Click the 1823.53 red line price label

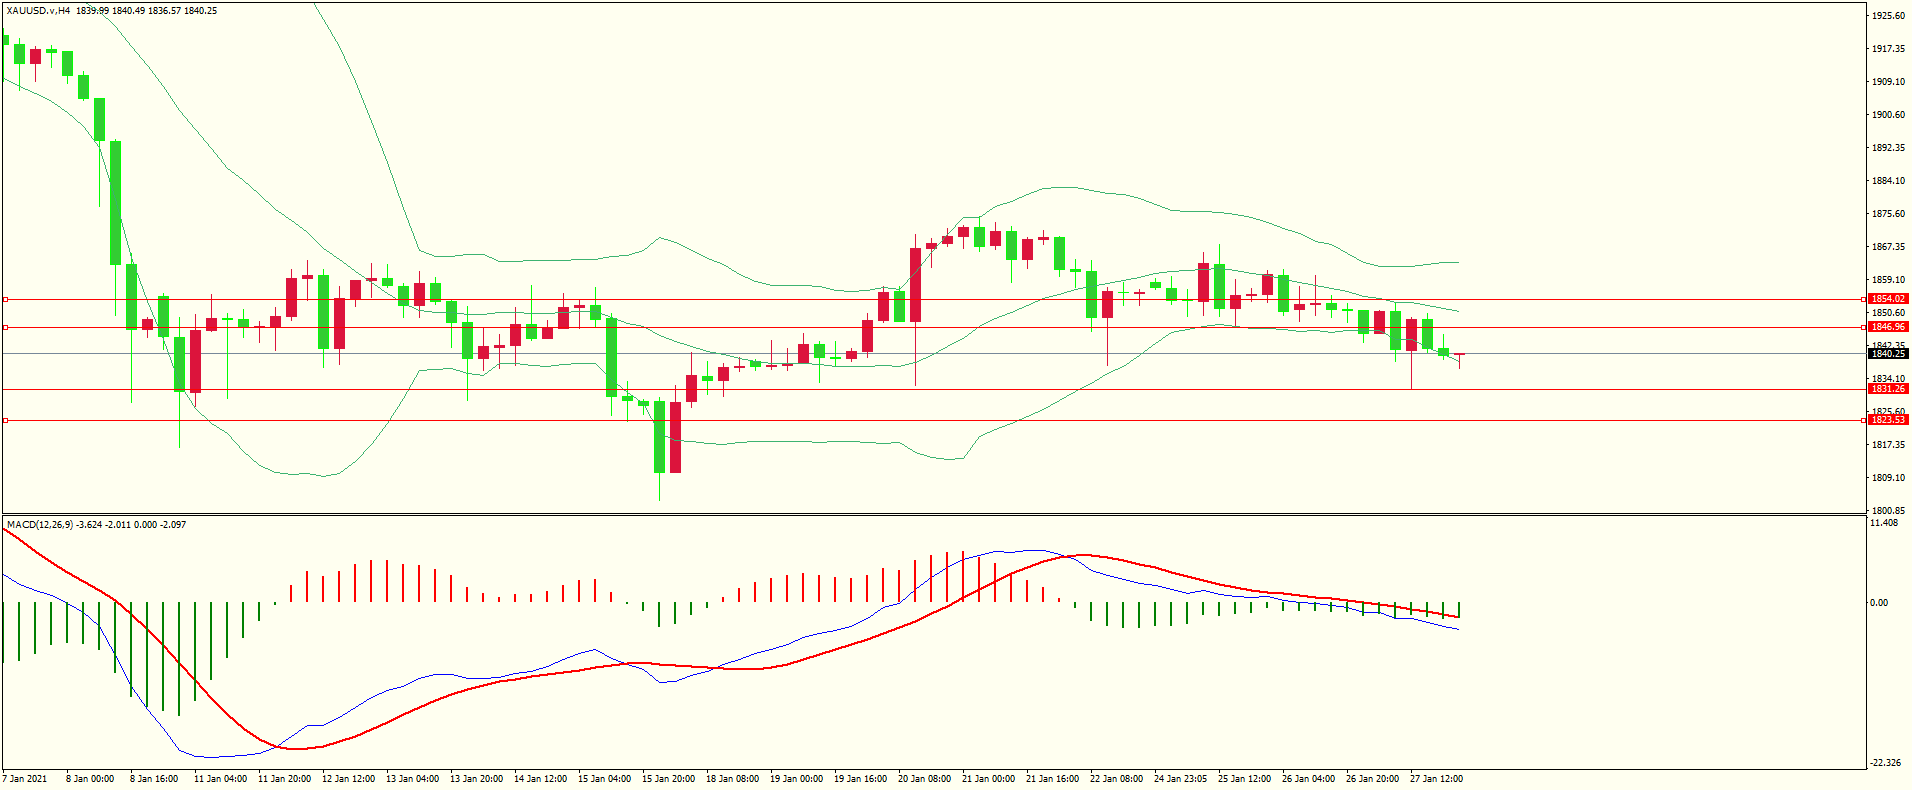(1888, 420)
